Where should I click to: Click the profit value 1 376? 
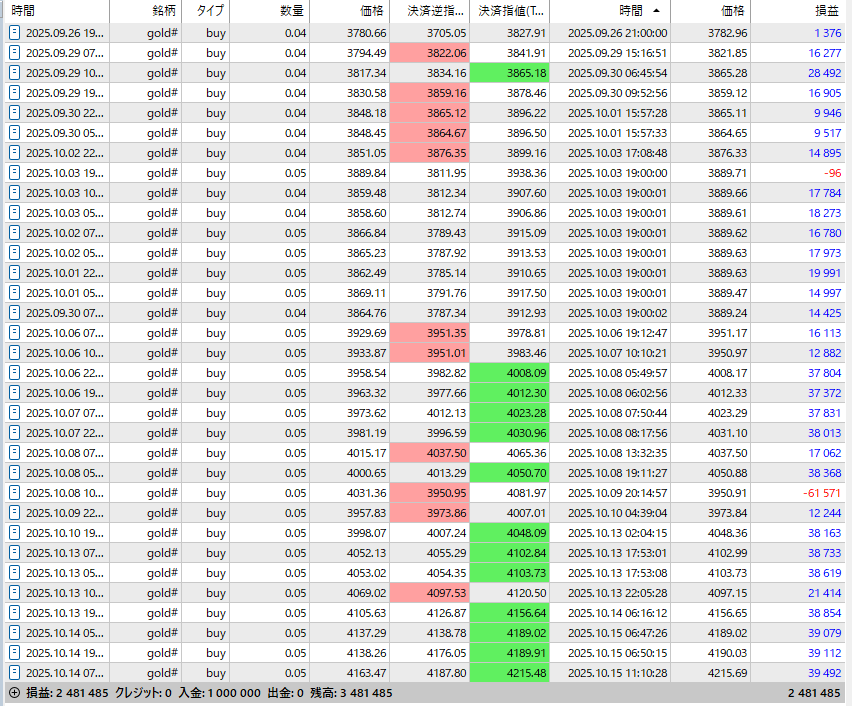point(828,33)
